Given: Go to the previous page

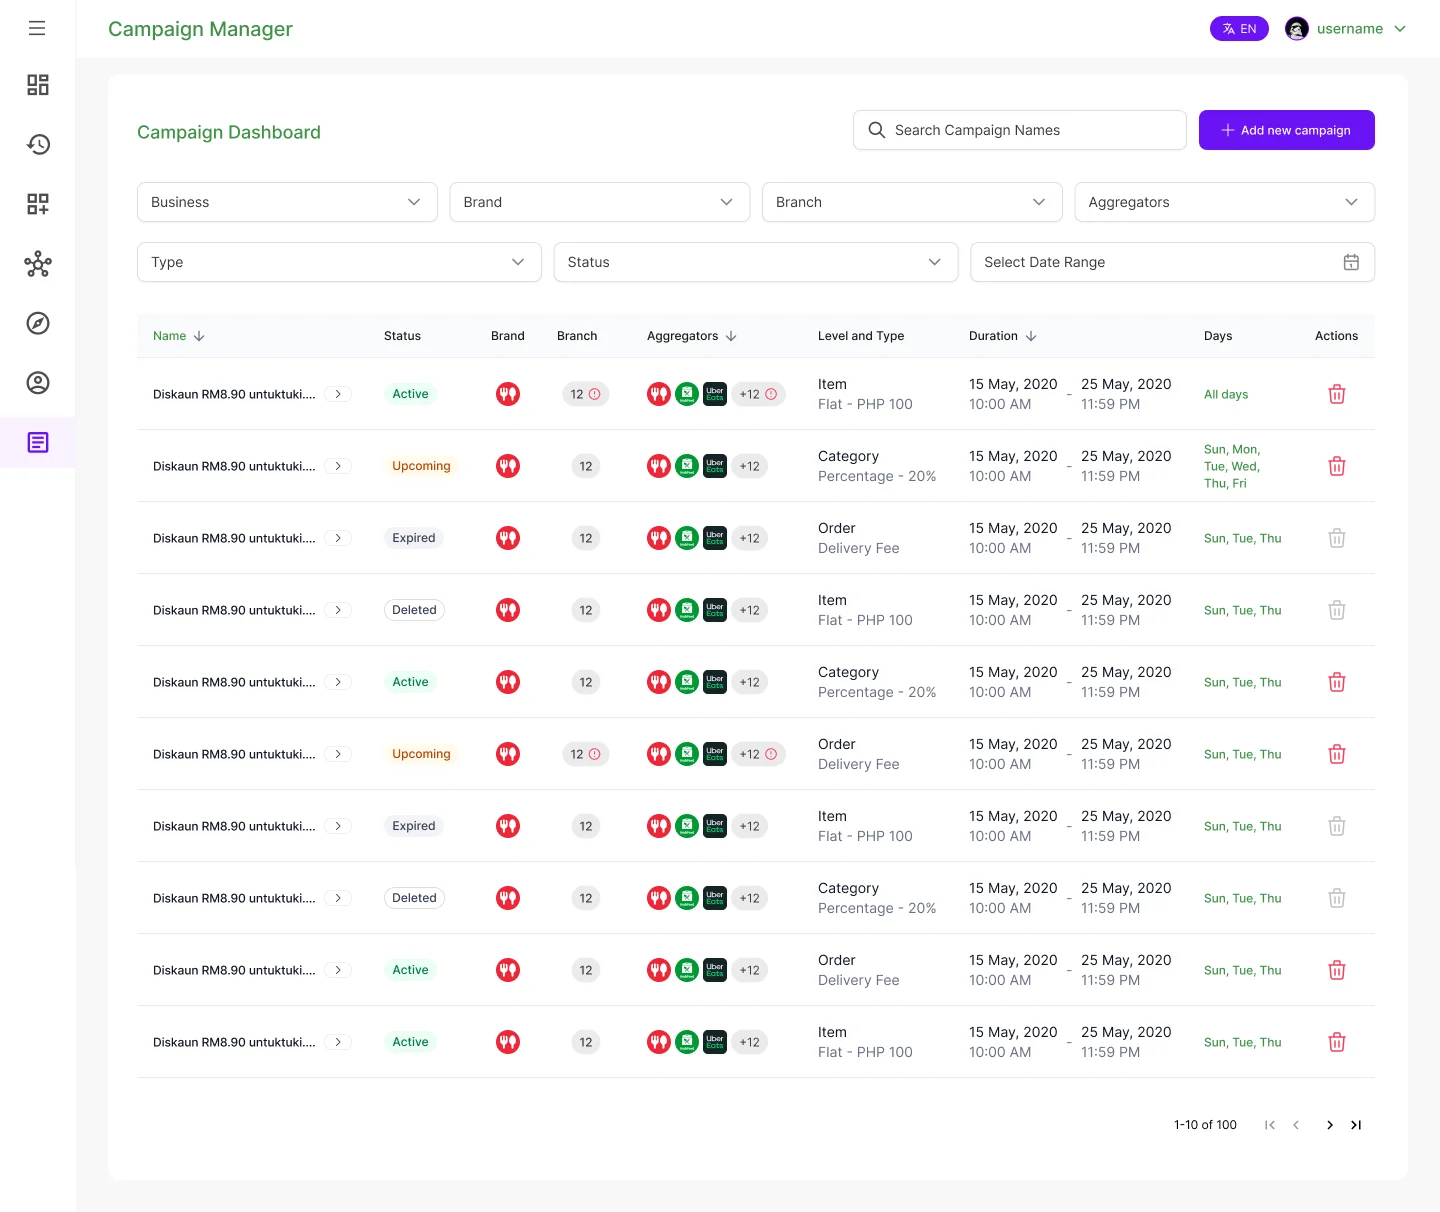Looking at the screenshot, I should click(1296, 1125).
